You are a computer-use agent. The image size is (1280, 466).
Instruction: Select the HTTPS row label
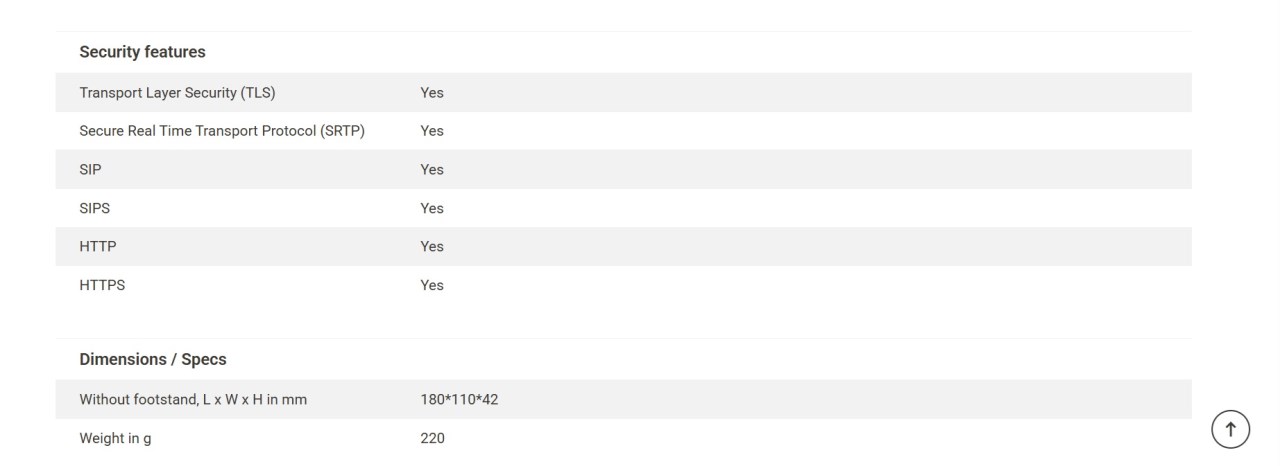102,285
